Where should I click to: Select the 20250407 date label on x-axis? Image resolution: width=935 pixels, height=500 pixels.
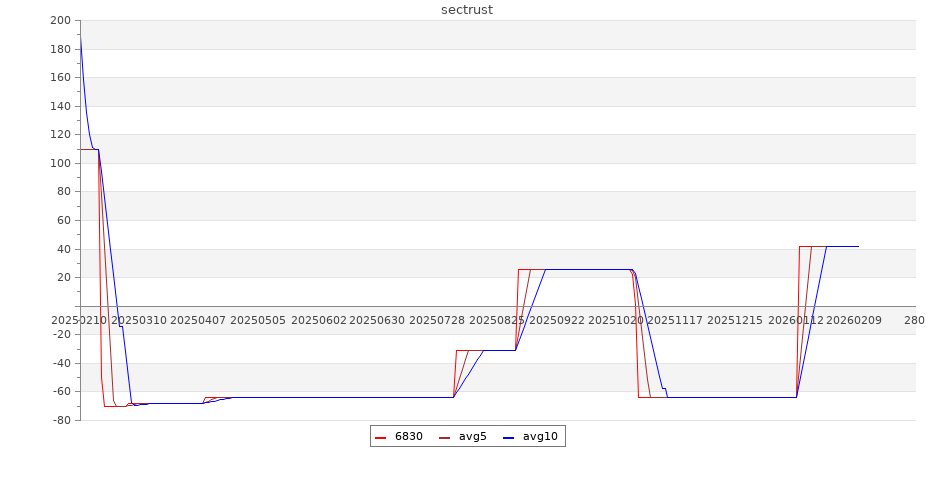[198, 321]
